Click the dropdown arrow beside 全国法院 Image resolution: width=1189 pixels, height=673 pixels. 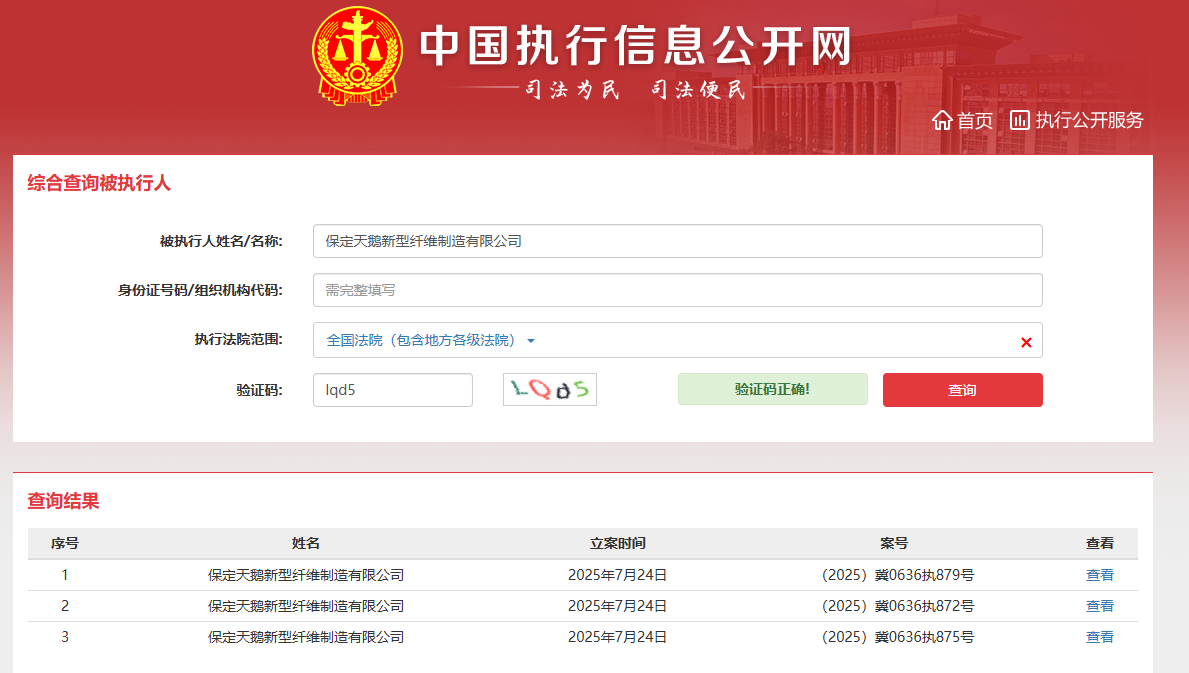(531, 341)
